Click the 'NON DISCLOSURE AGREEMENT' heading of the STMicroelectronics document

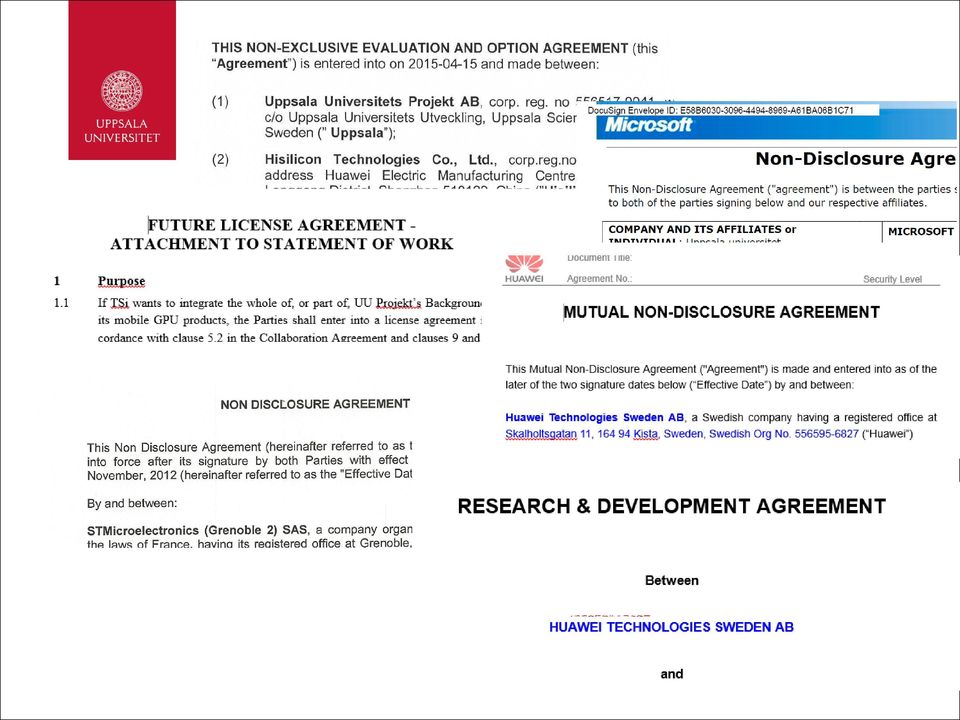[315, 404]
